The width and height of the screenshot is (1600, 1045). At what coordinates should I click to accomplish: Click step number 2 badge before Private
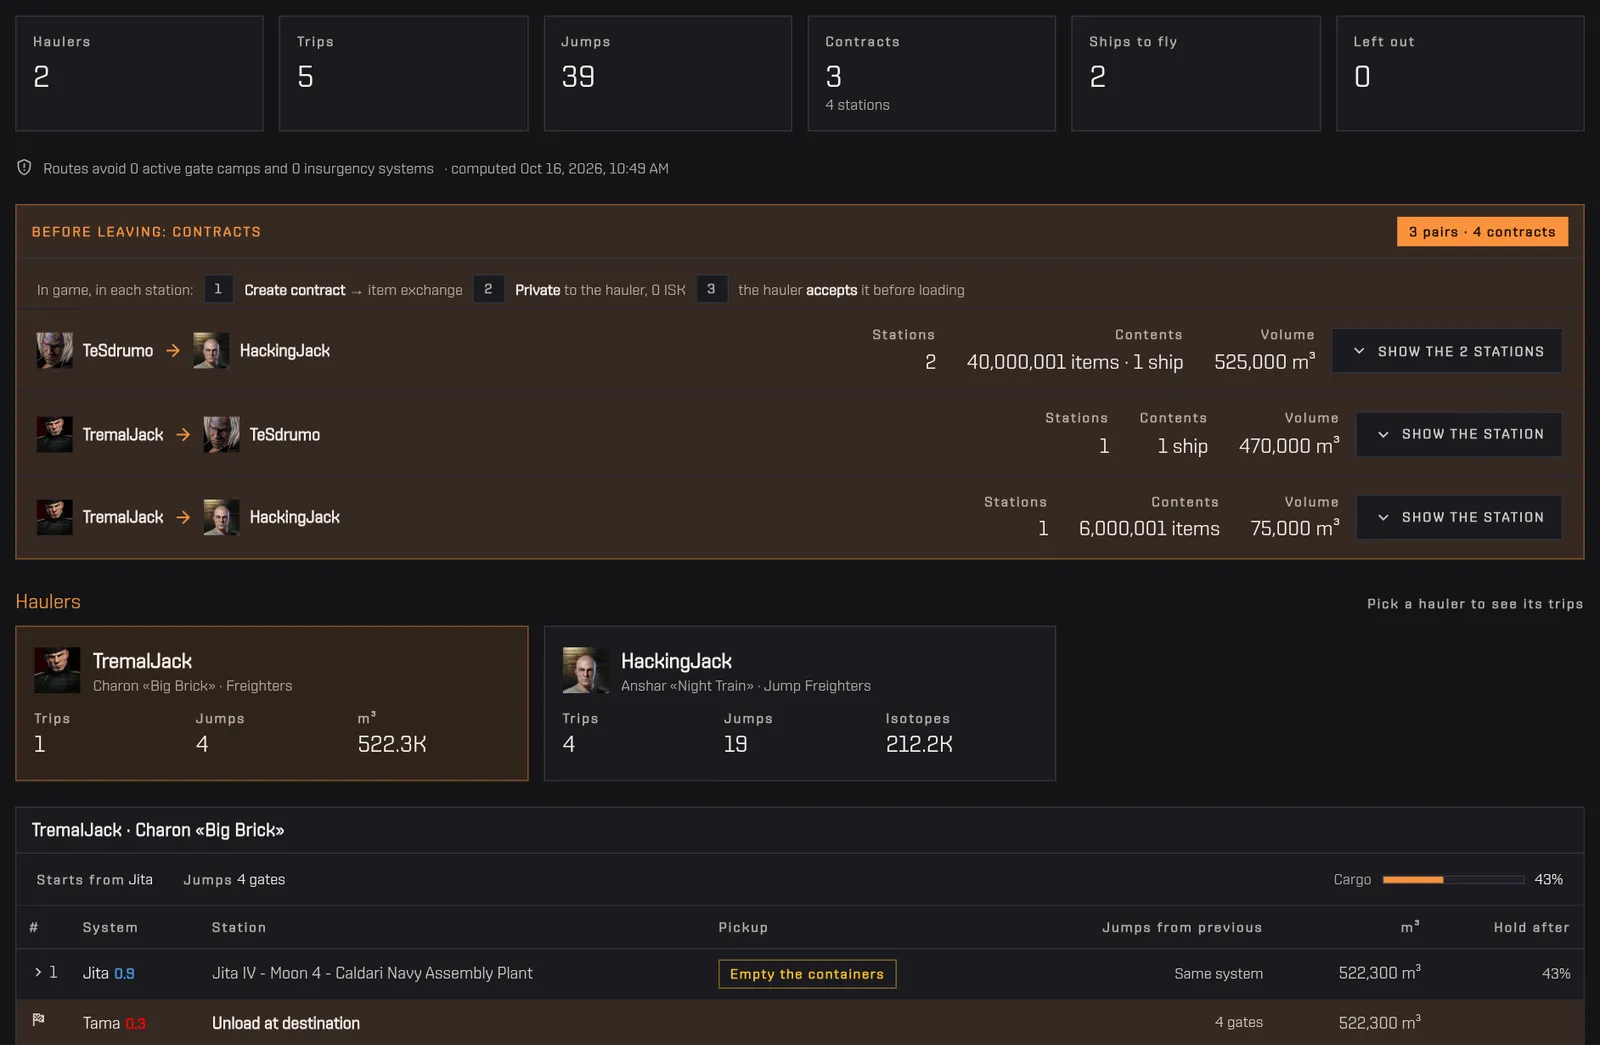(x=488, y=289)
